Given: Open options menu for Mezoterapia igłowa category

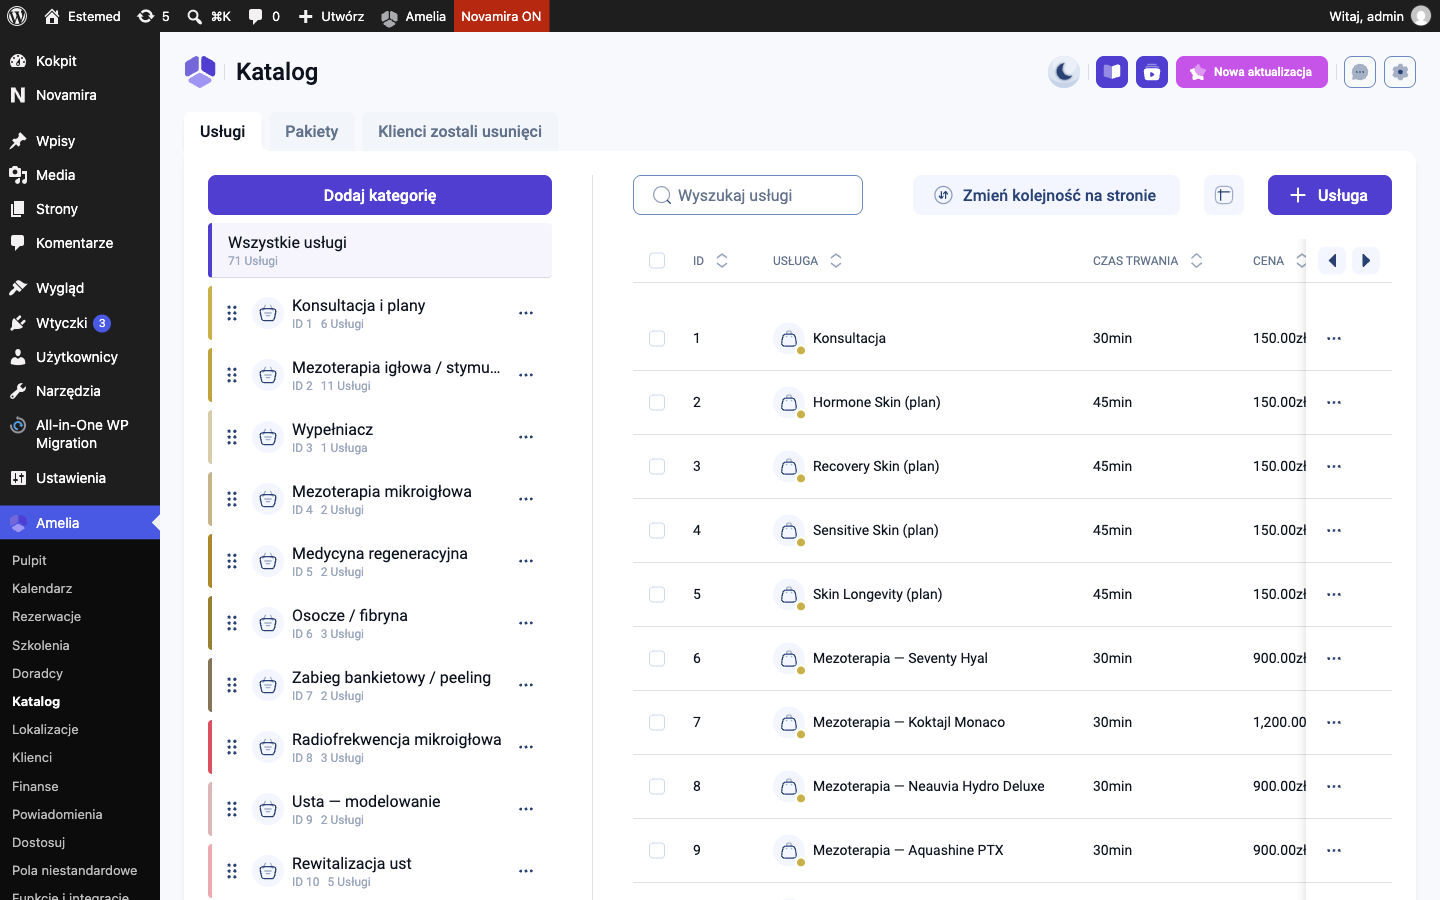Looking at the screenshot, I should (526, 375).
